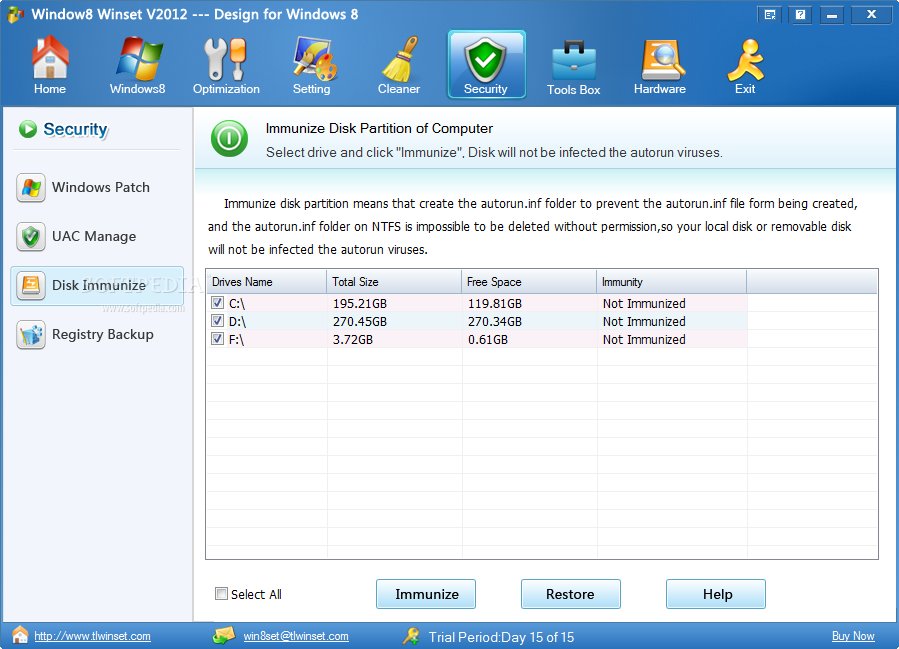Select the Security shield icon
The width and height of the screenshot is (899, 649).
point(486,61)
